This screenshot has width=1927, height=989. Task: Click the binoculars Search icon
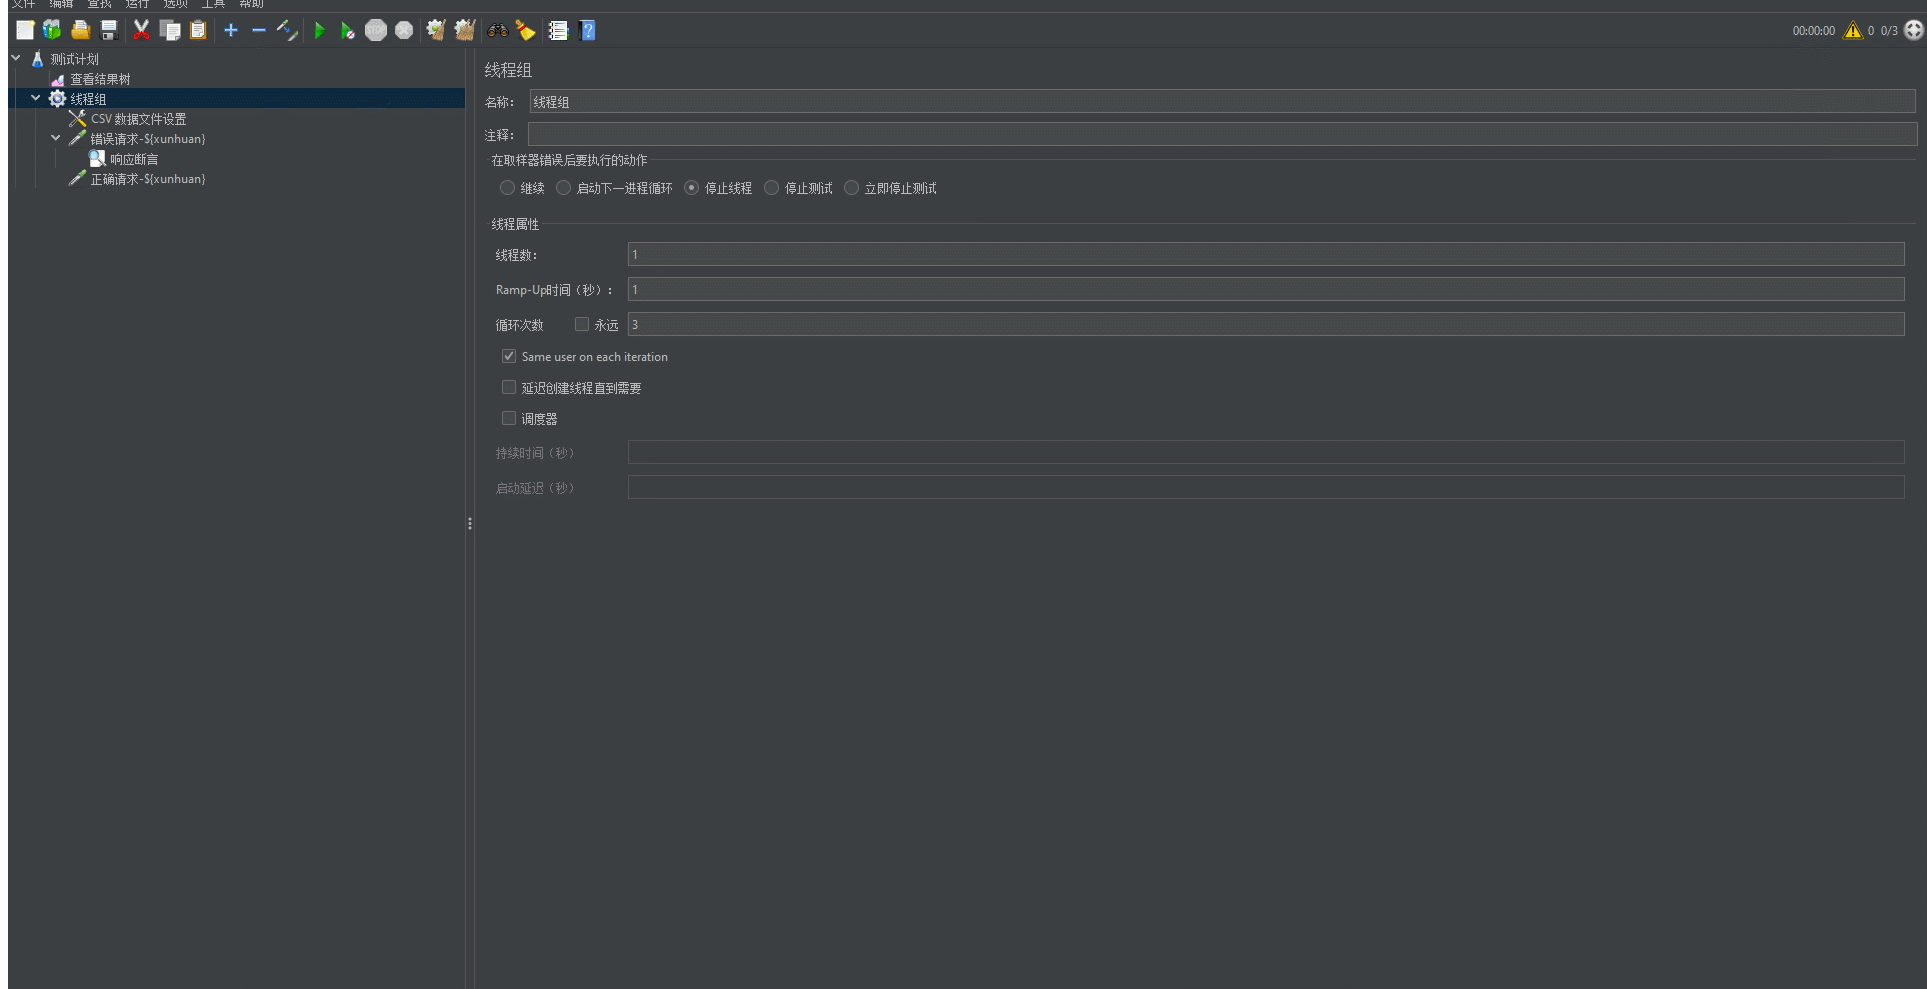tap(497, 31)
